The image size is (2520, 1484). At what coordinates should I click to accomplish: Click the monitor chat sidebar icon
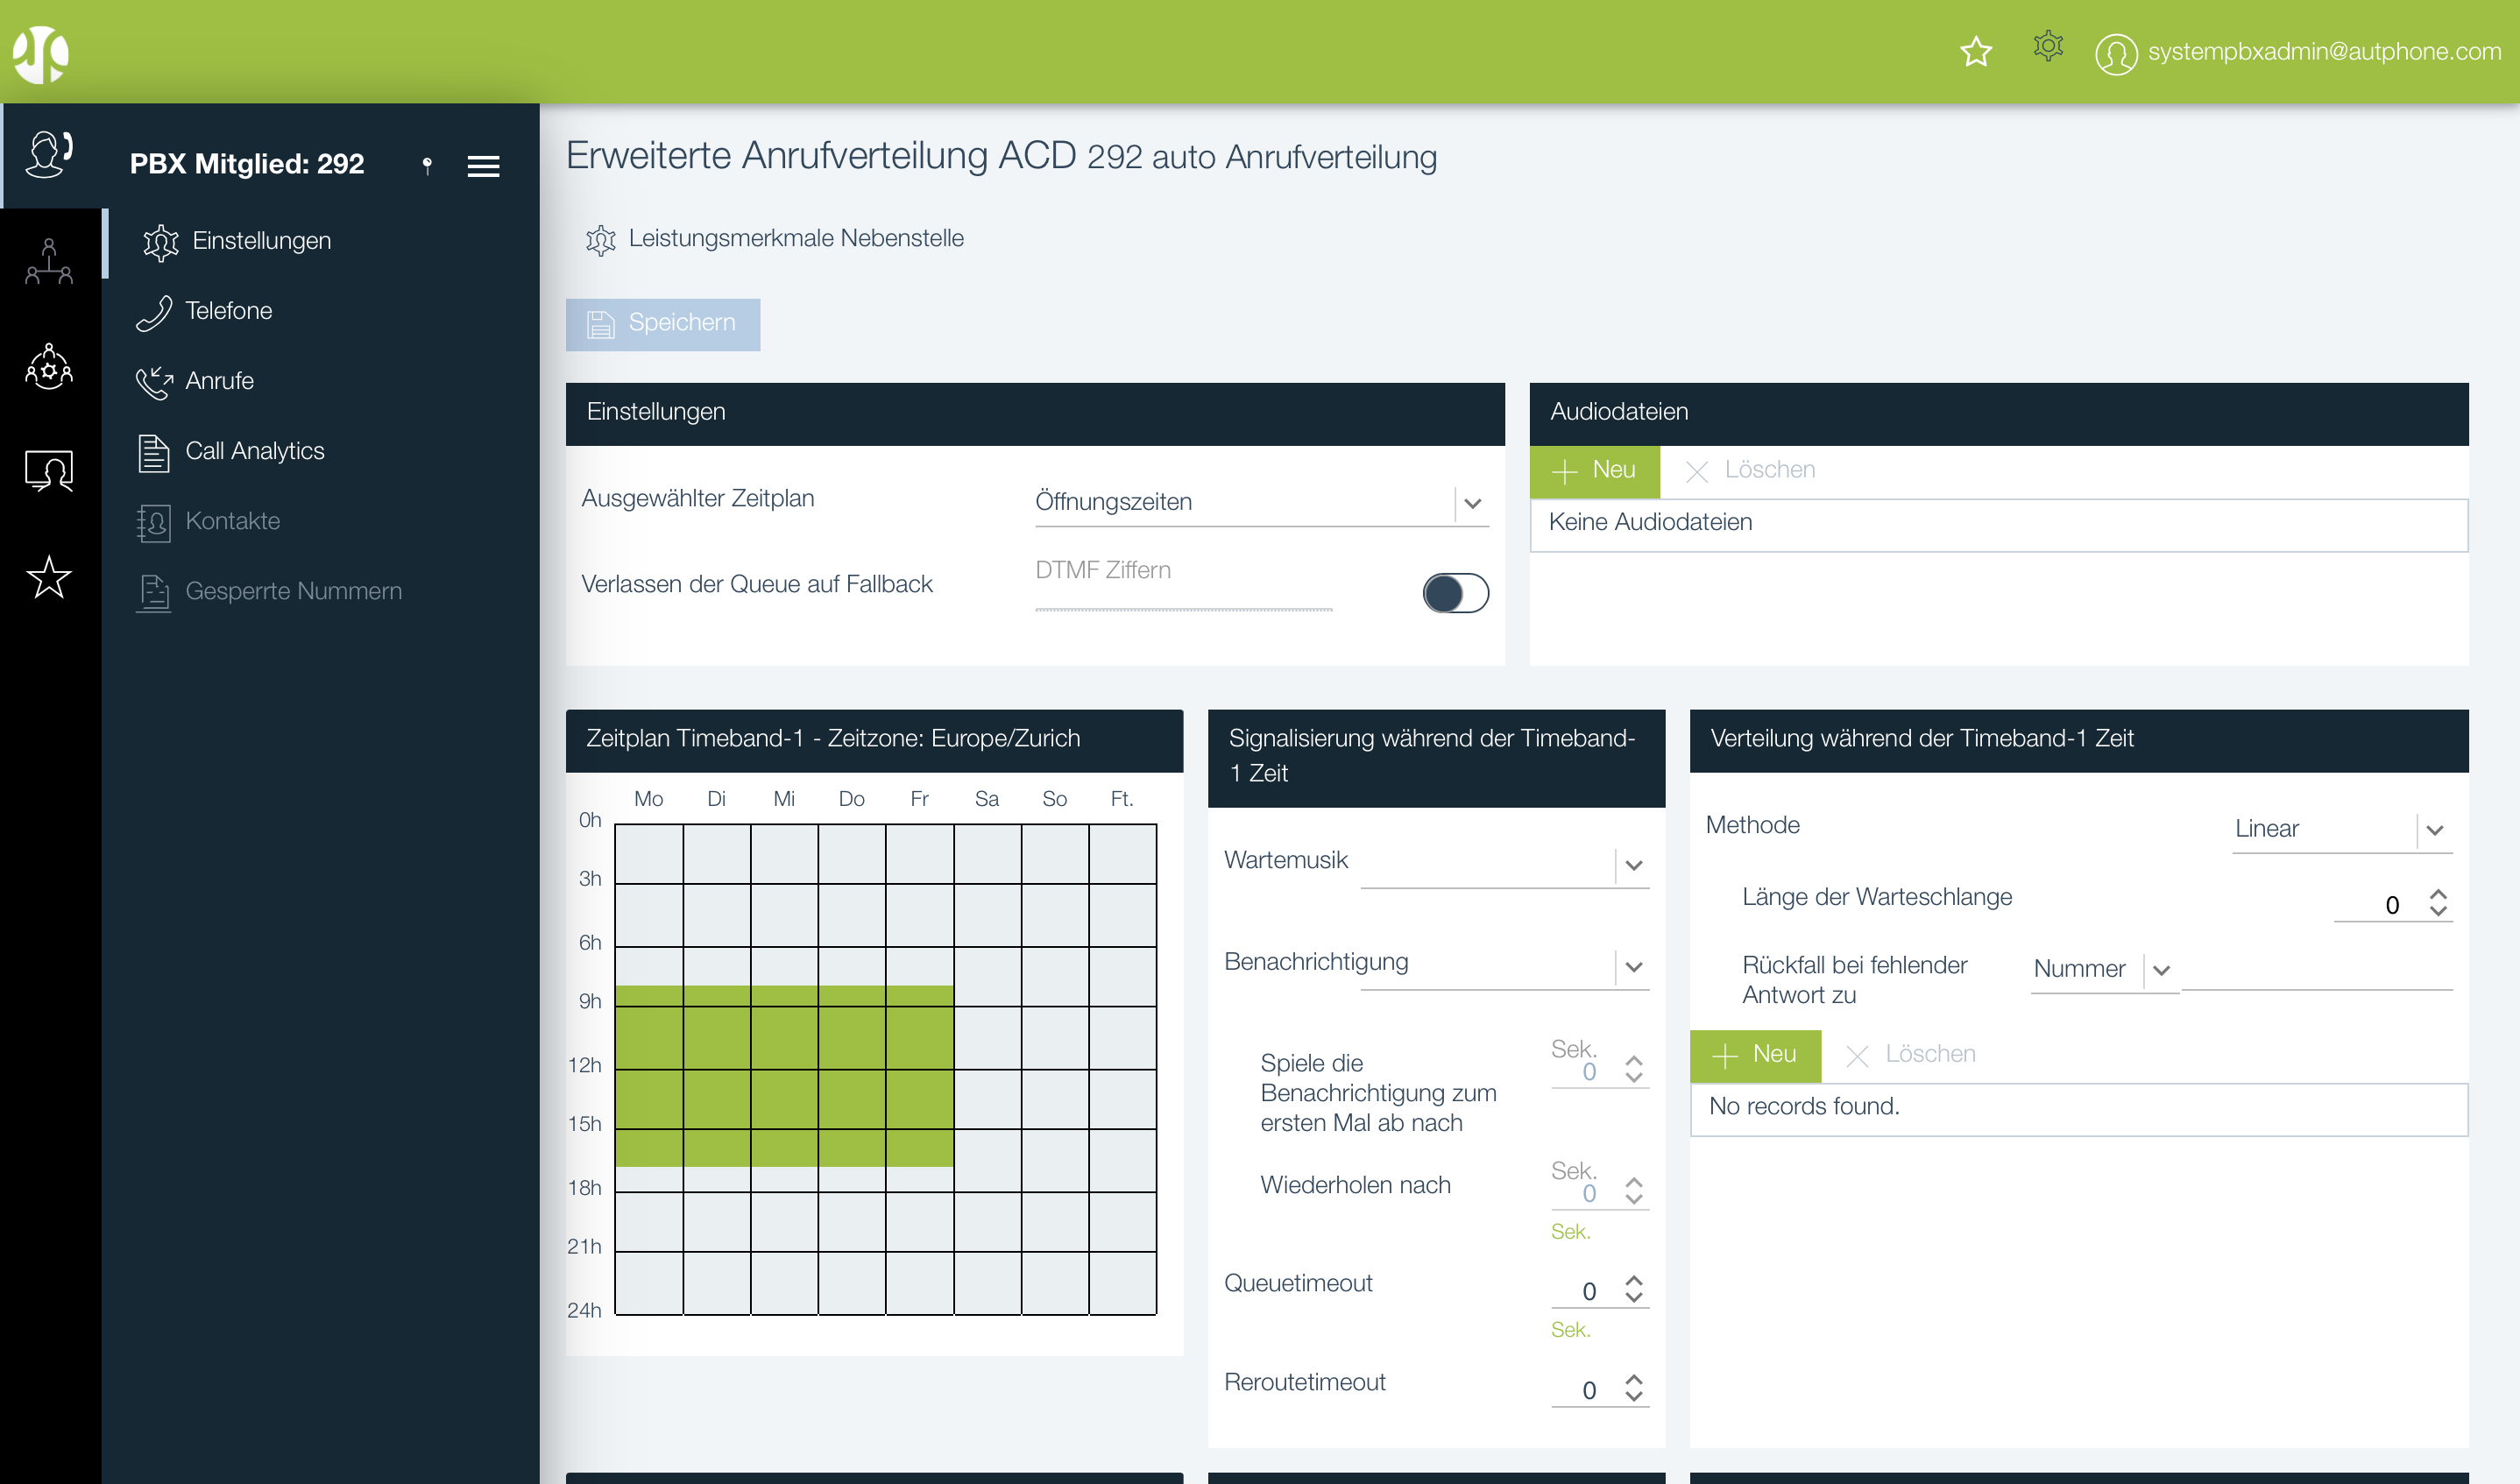pyautogui.click(x=49, y=470)
